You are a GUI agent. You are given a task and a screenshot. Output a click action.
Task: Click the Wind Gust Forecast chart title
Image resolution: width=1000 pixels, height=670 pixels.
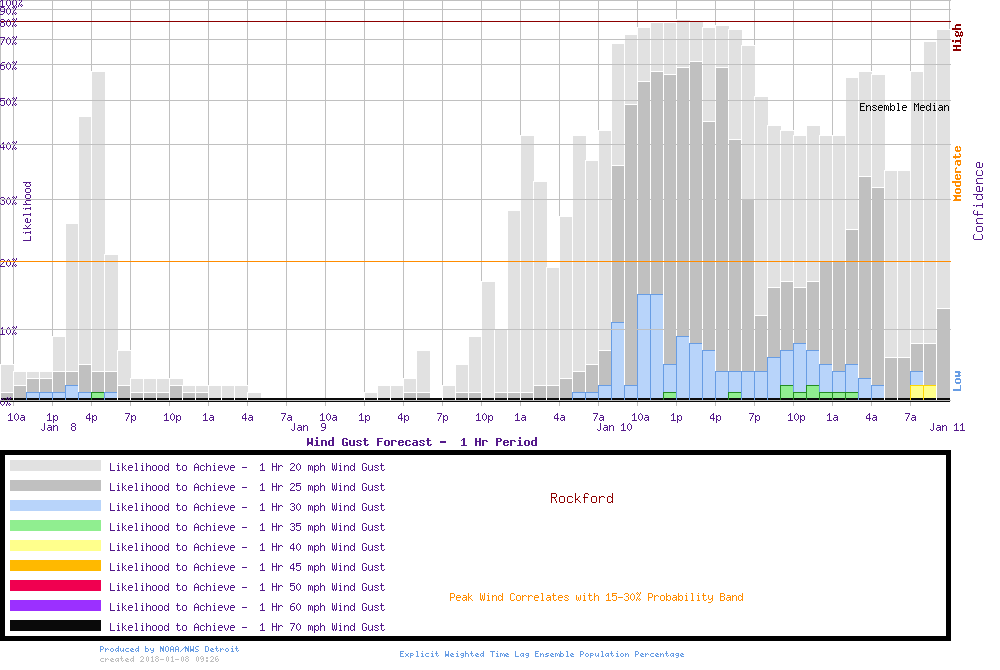click(421, 442)
